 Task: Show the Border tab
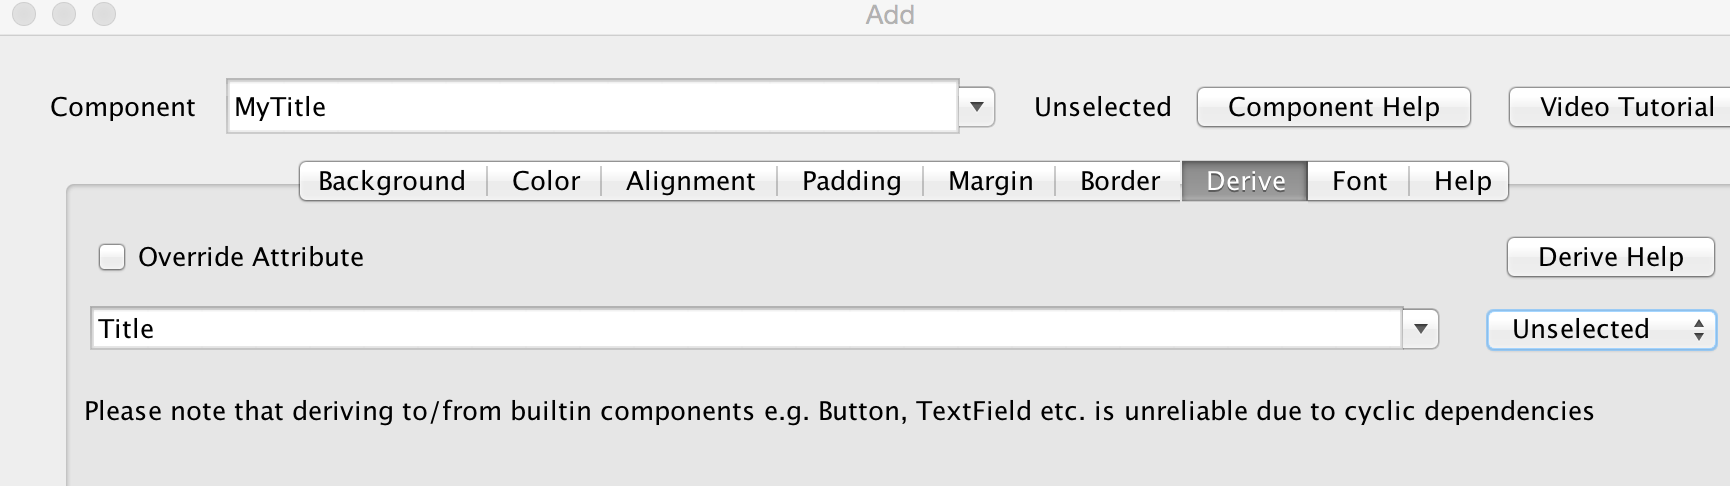(x=1119, y=181)
